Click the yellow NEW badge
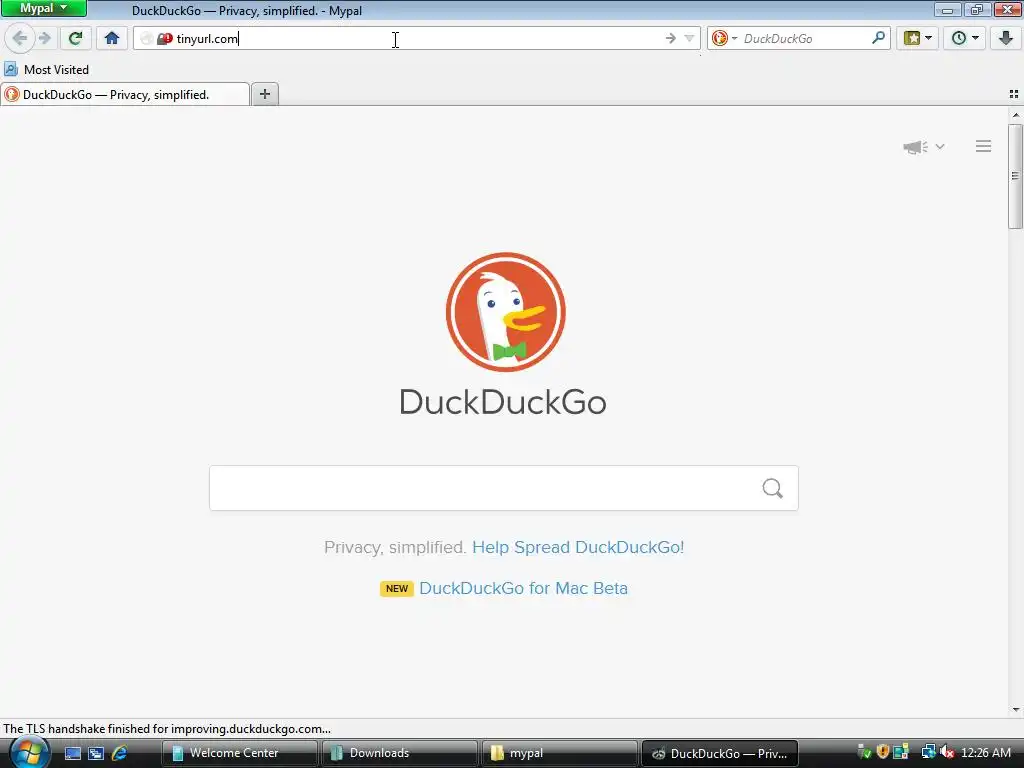 396,588
